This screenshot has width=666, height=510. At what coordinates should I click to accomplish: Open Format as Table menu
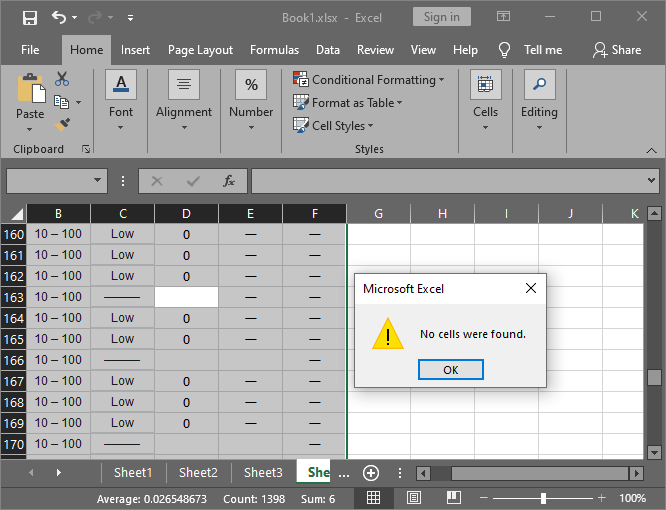(347, 102)
